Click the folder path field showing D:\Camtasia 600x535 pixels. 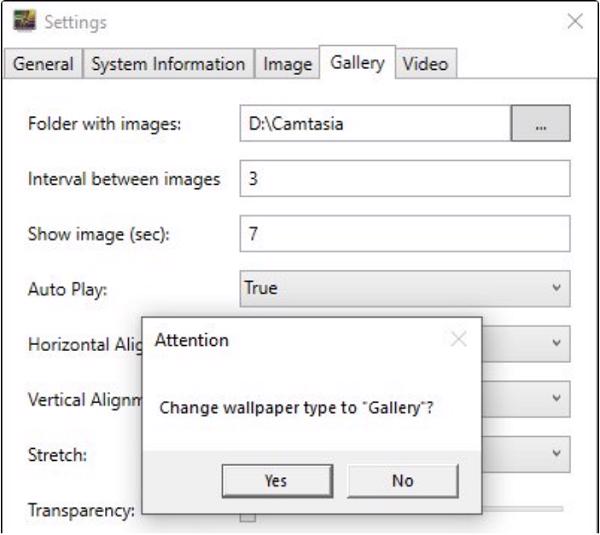click(x=375, y=125)
